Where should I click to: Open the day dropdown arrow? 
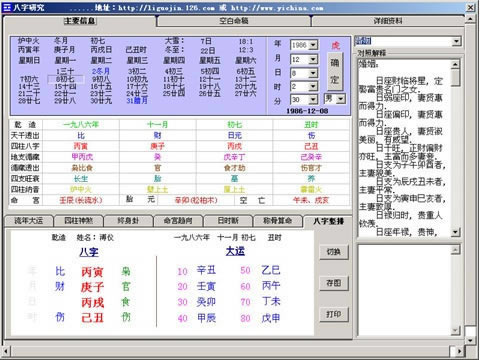pyautogui.click(x=313, y=73)
